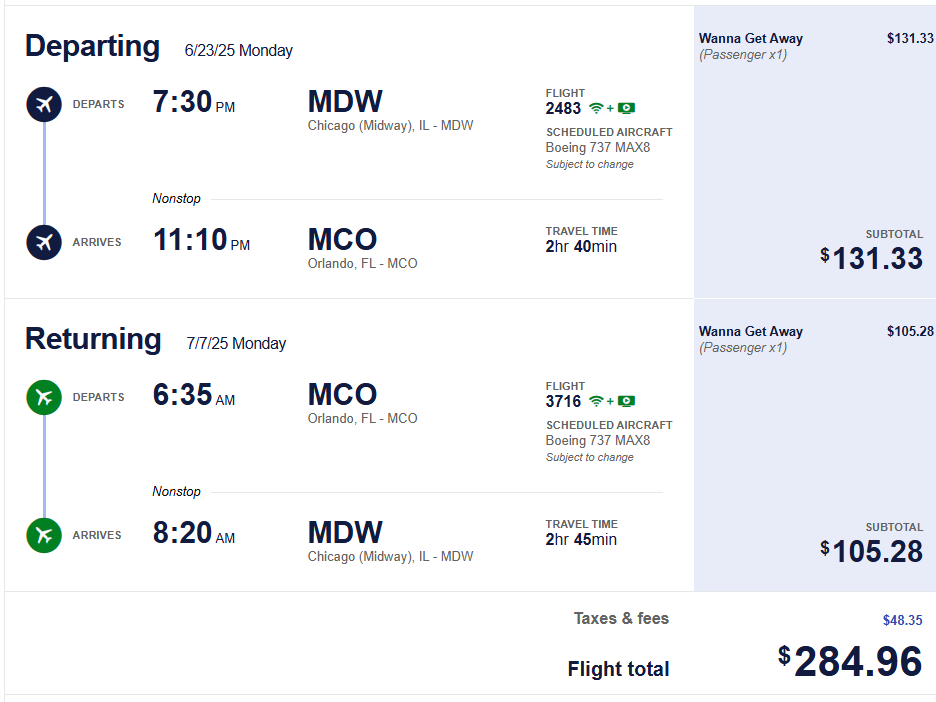Click the departing flight MCO arrives plane icon
Screen dimensions: 936x702
[44, 242]
